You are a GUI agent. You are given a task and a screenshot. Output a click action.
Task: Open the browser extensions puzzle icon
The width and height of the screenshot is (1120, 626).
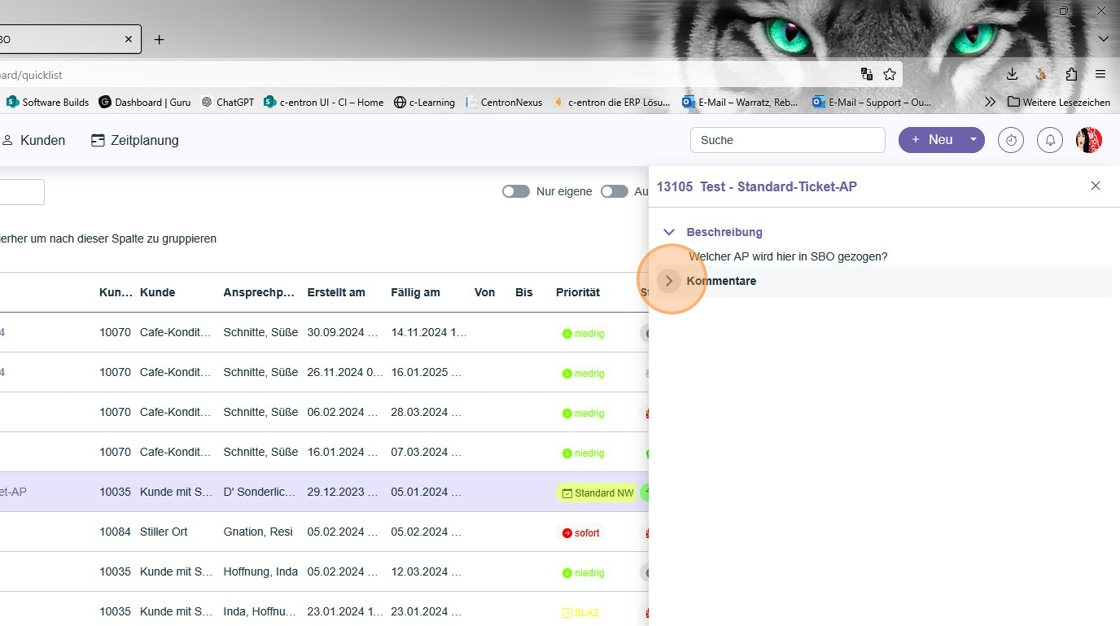(1071, 74)
